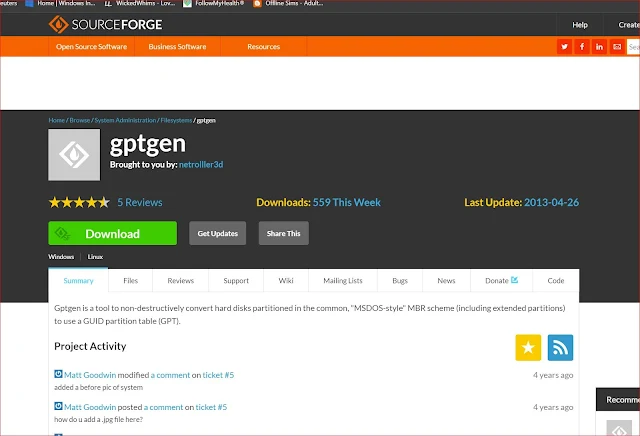Screen dimensions: 640x436
Task: Click the Filesystems breadcrumb link
Action: (176, 120)
